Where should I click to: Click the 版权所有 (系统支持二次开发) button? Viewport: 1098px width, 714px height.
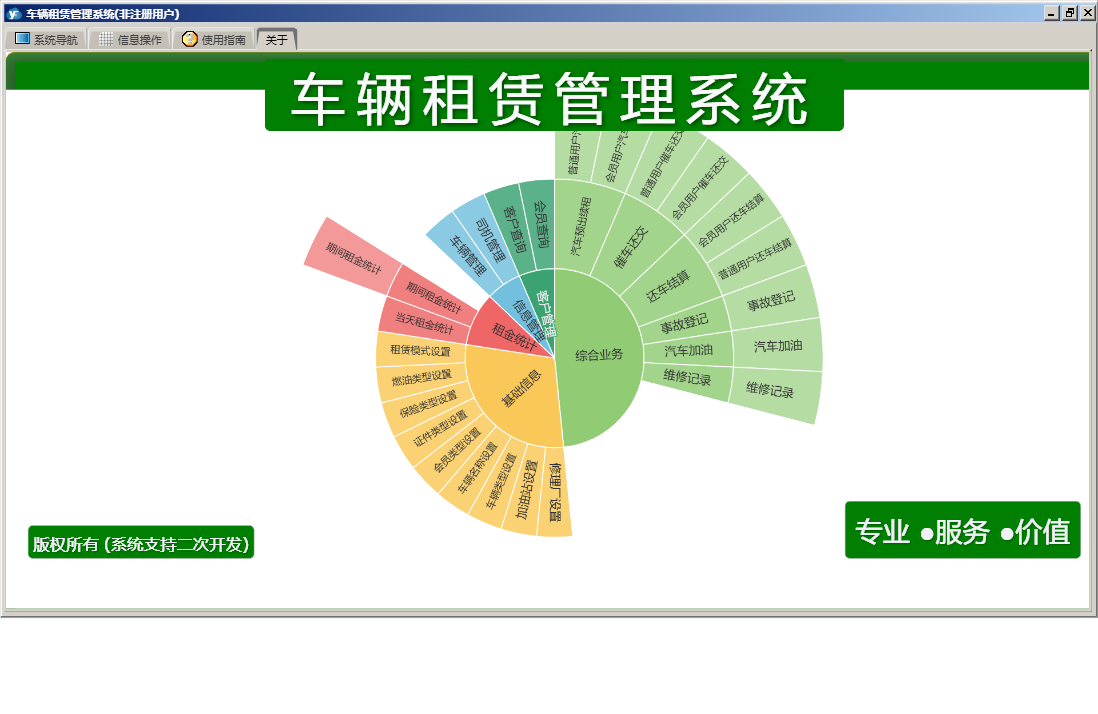coord(141,542)
